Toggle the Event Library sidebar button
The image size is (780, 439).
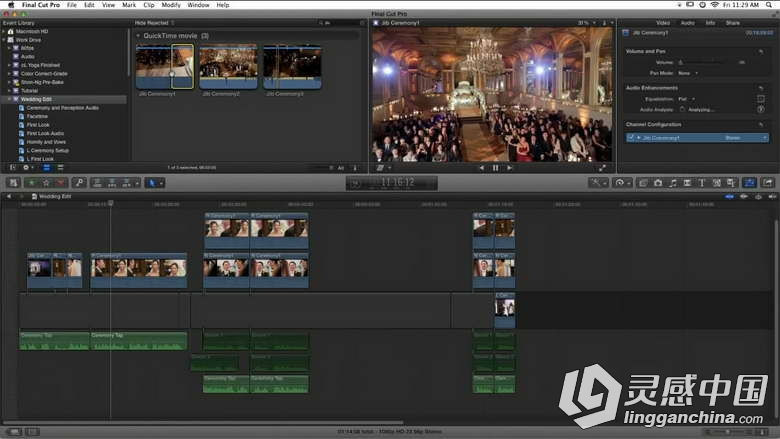[13, 168]
